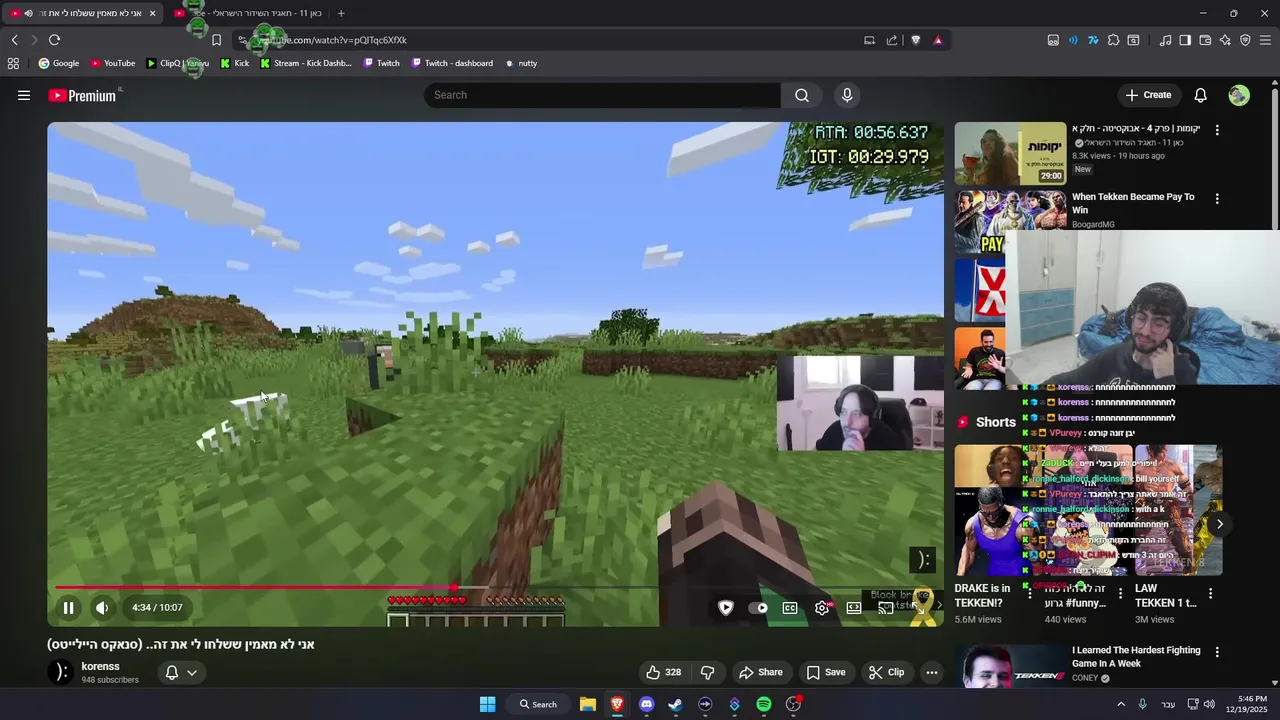Go back to previous page
Screen dimensions: 1280x720
pos(14,40)
